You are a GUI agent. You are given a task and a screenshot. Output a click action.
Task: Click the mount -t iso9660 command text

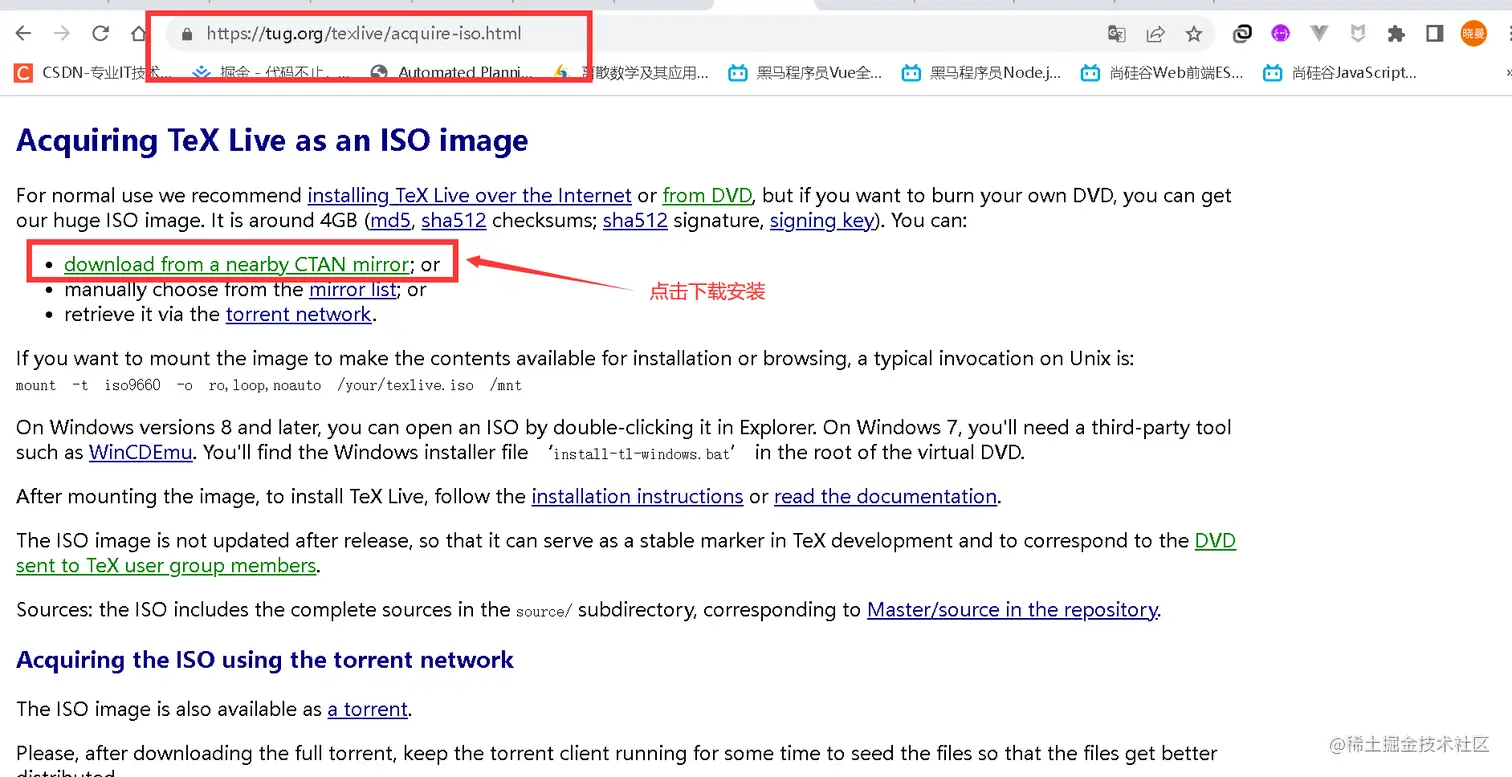tap(269, 385)
